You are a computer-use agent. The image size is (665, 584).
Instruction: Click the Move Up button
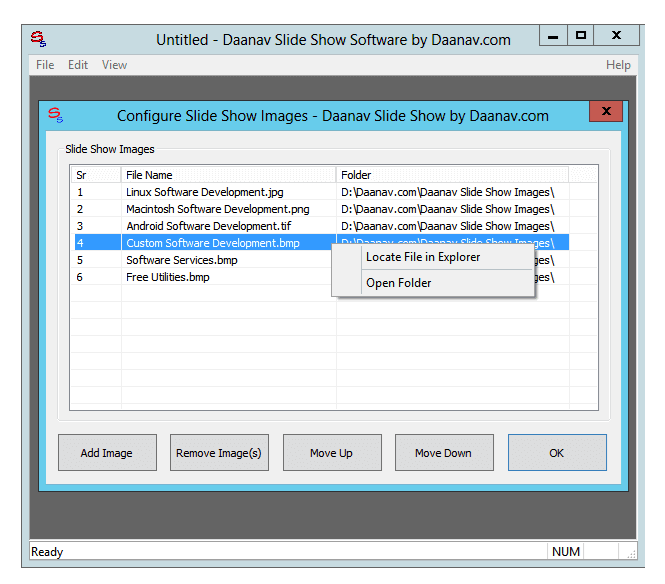point(332,453)
